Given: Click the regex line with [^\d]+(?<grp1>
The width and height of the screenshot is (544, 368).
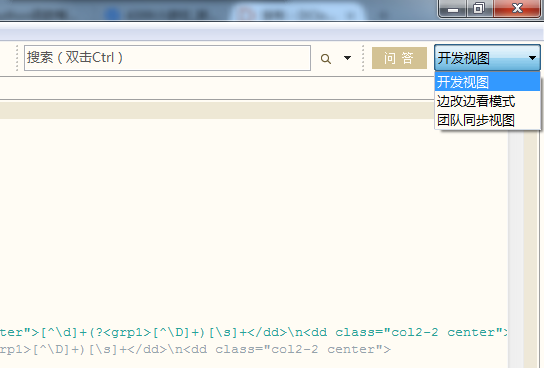Looking at the screenshot, I should pos(254,332).
